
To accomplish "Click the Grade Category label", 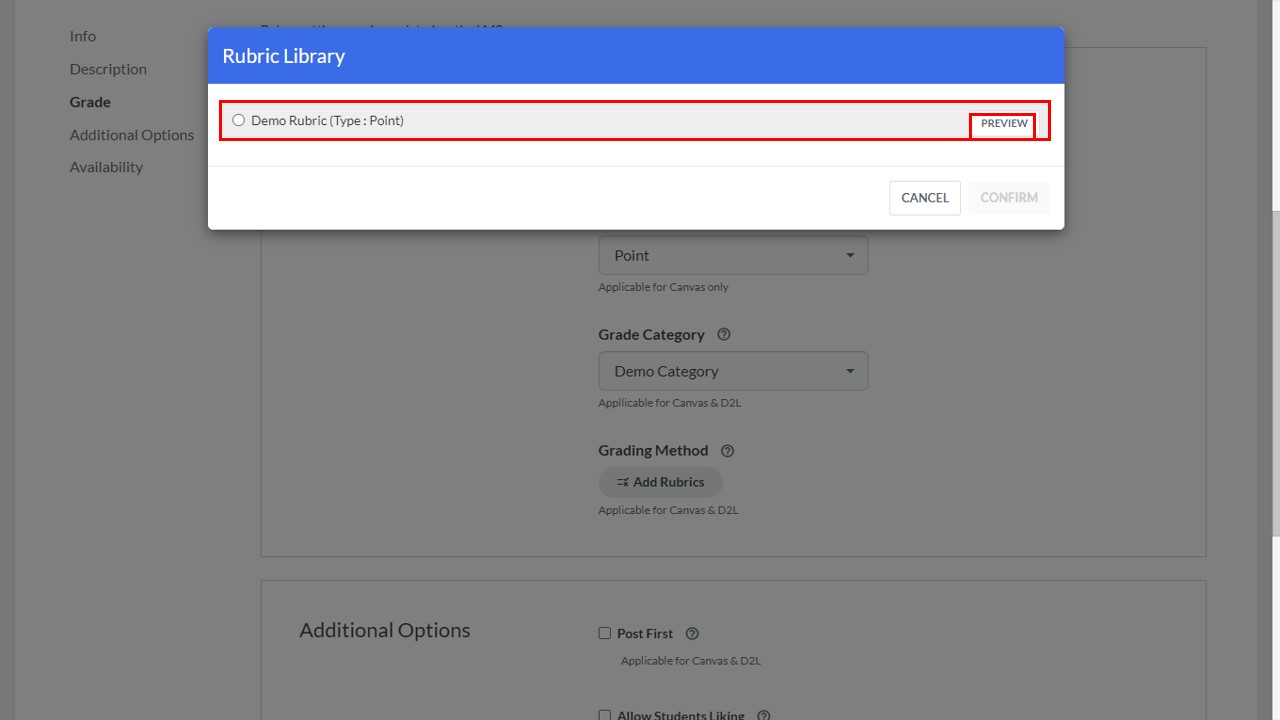I will (651, 335).
